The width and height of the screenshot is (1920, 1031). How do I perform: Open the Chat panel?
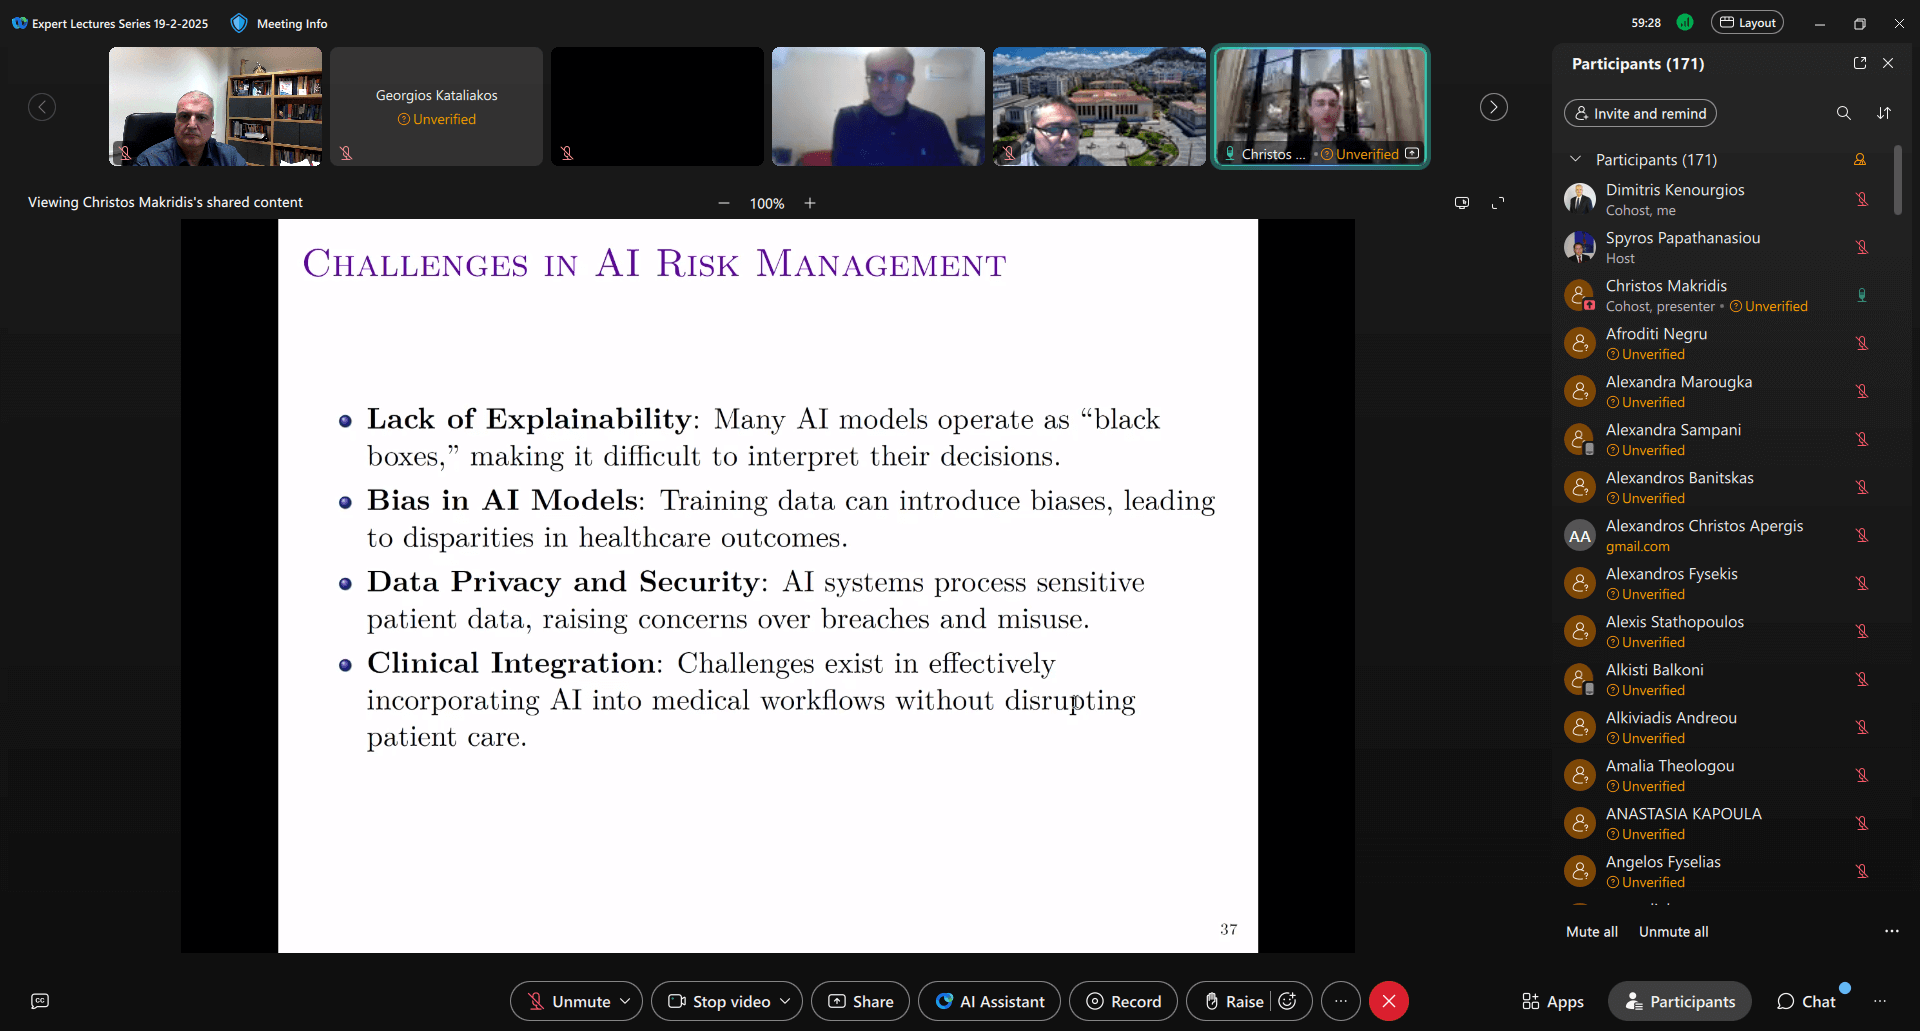pos(1806,1001)
